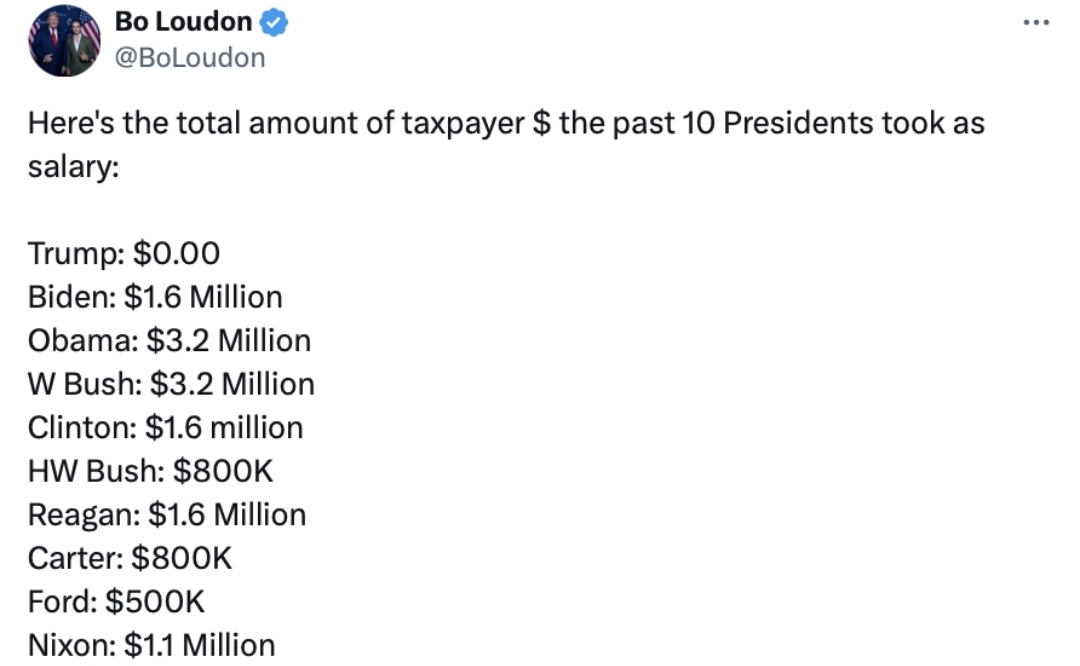The width and height of the screenshot is (1080, 666).
Task: Click the word 'taxpayer' in the tweet
Action: click(x=463, y=124)
